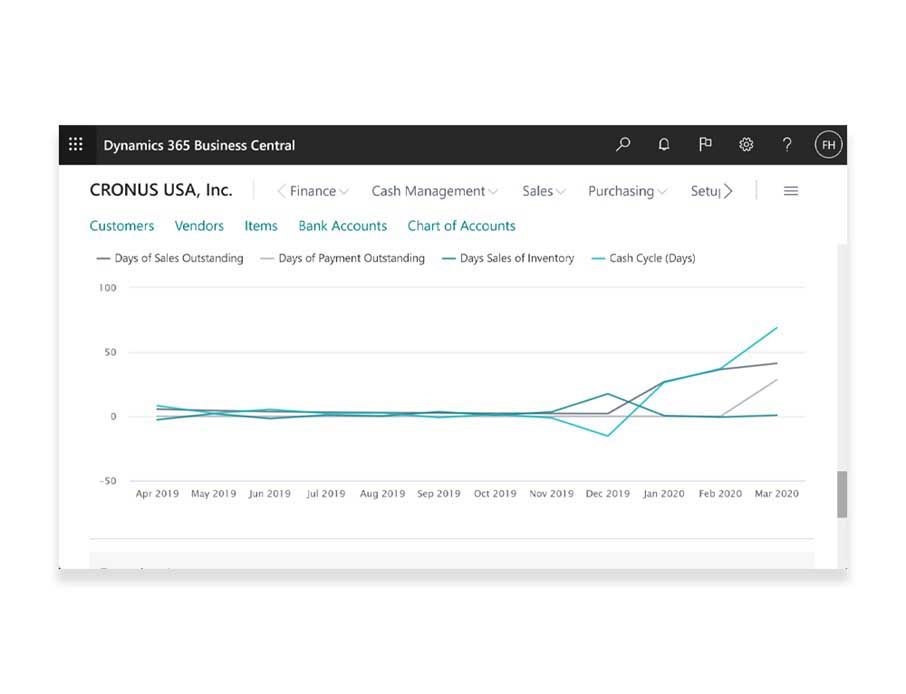Viewport: 906px width, 694px height.
Task: Click the Days of Payment Outstanding legend marker
Action: coord(265,258)
